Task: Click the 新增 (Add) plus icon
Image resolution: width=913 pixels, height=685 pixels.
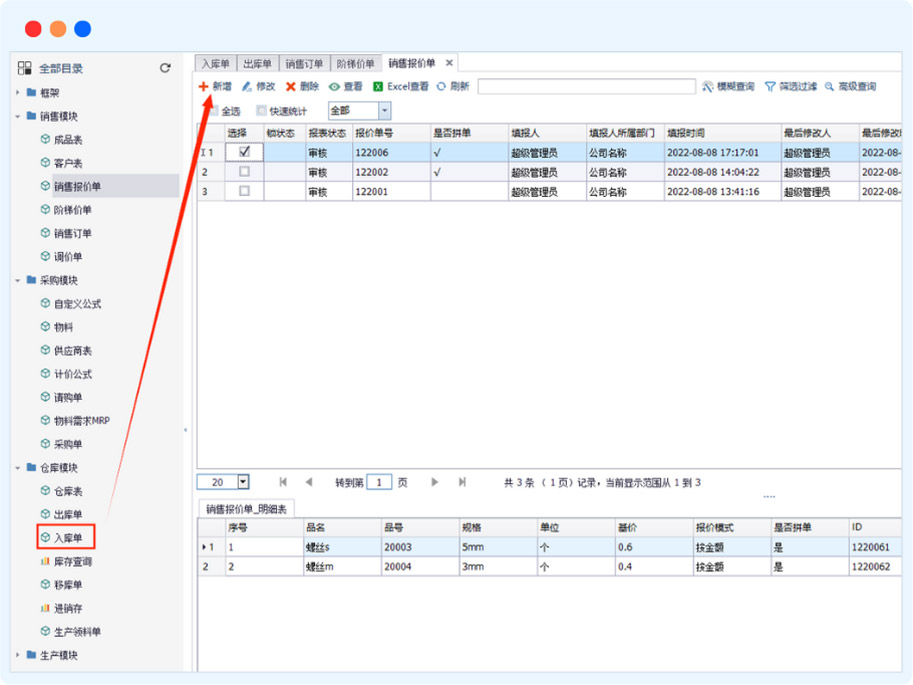Action: [204, 87]
